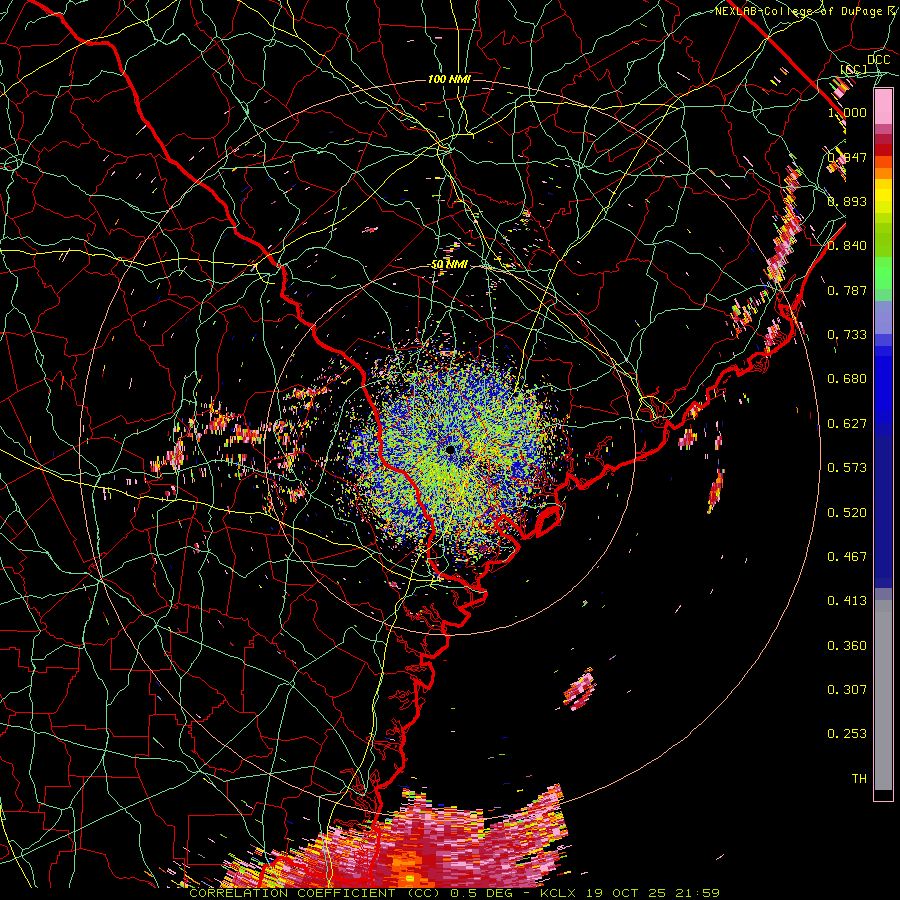
Task: Select the 0.840 legend value
Action: 847,246
